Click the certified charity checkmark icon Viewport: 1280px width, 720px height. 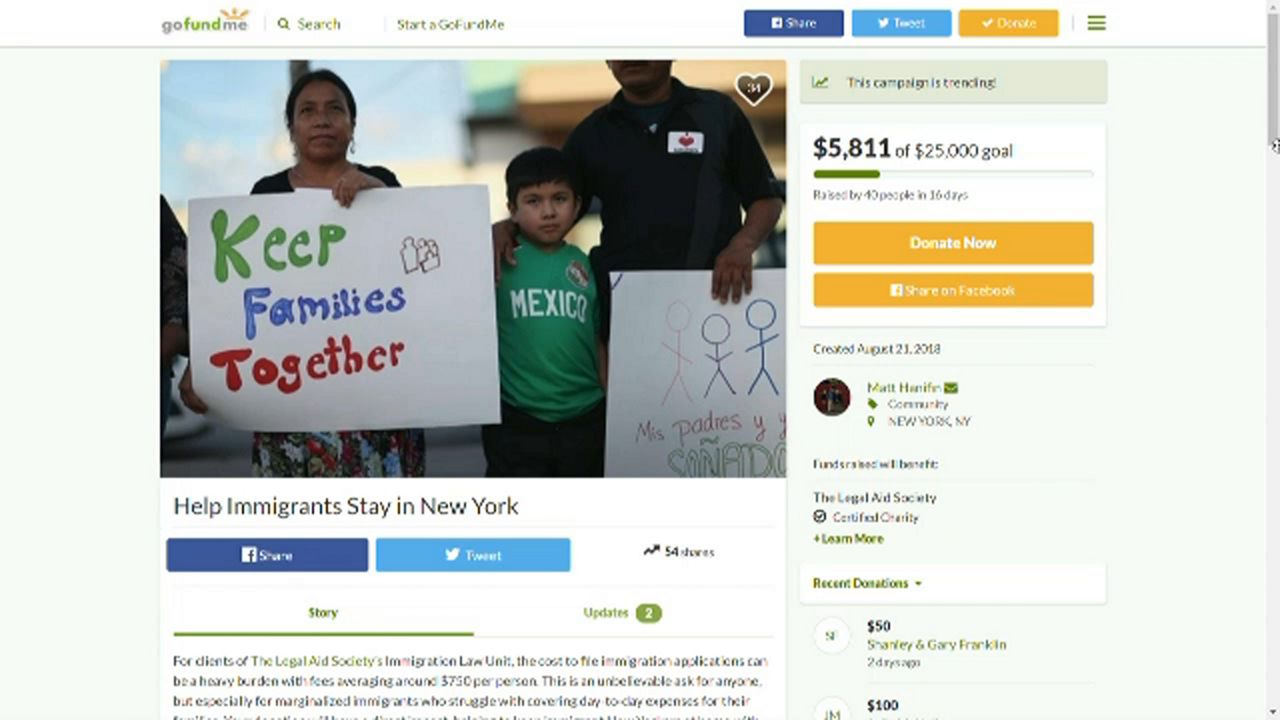pos(820,517)
